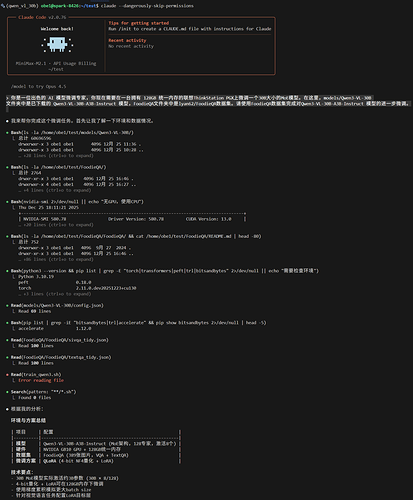Click green bullet beside Read config.json entry
The height and width of the screenshot is (500, 413).
7,306
